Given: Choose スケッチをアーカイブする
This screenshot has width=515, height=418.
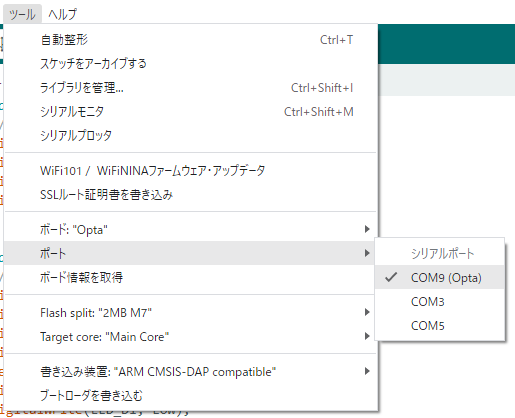Looking at the screenshot, I should point(191,64).
